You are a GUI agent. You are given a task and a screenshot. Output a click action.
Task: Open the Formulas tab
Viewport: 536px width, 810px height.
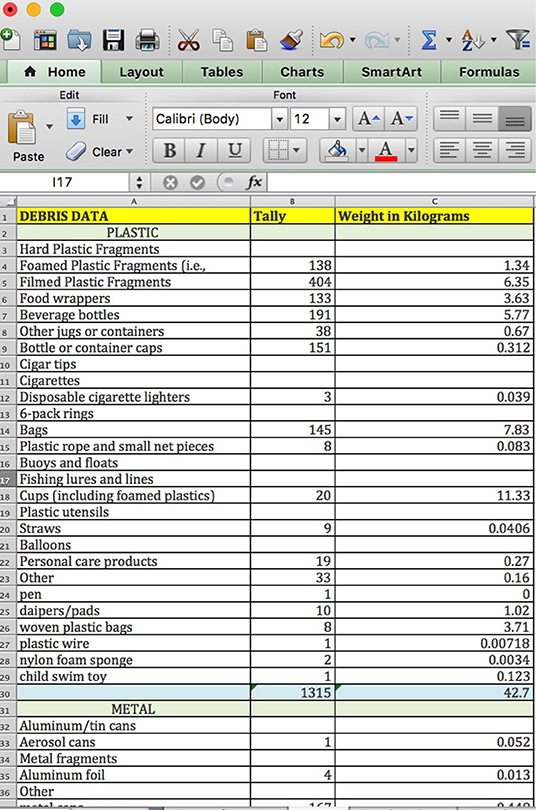[x=489, y=72]
